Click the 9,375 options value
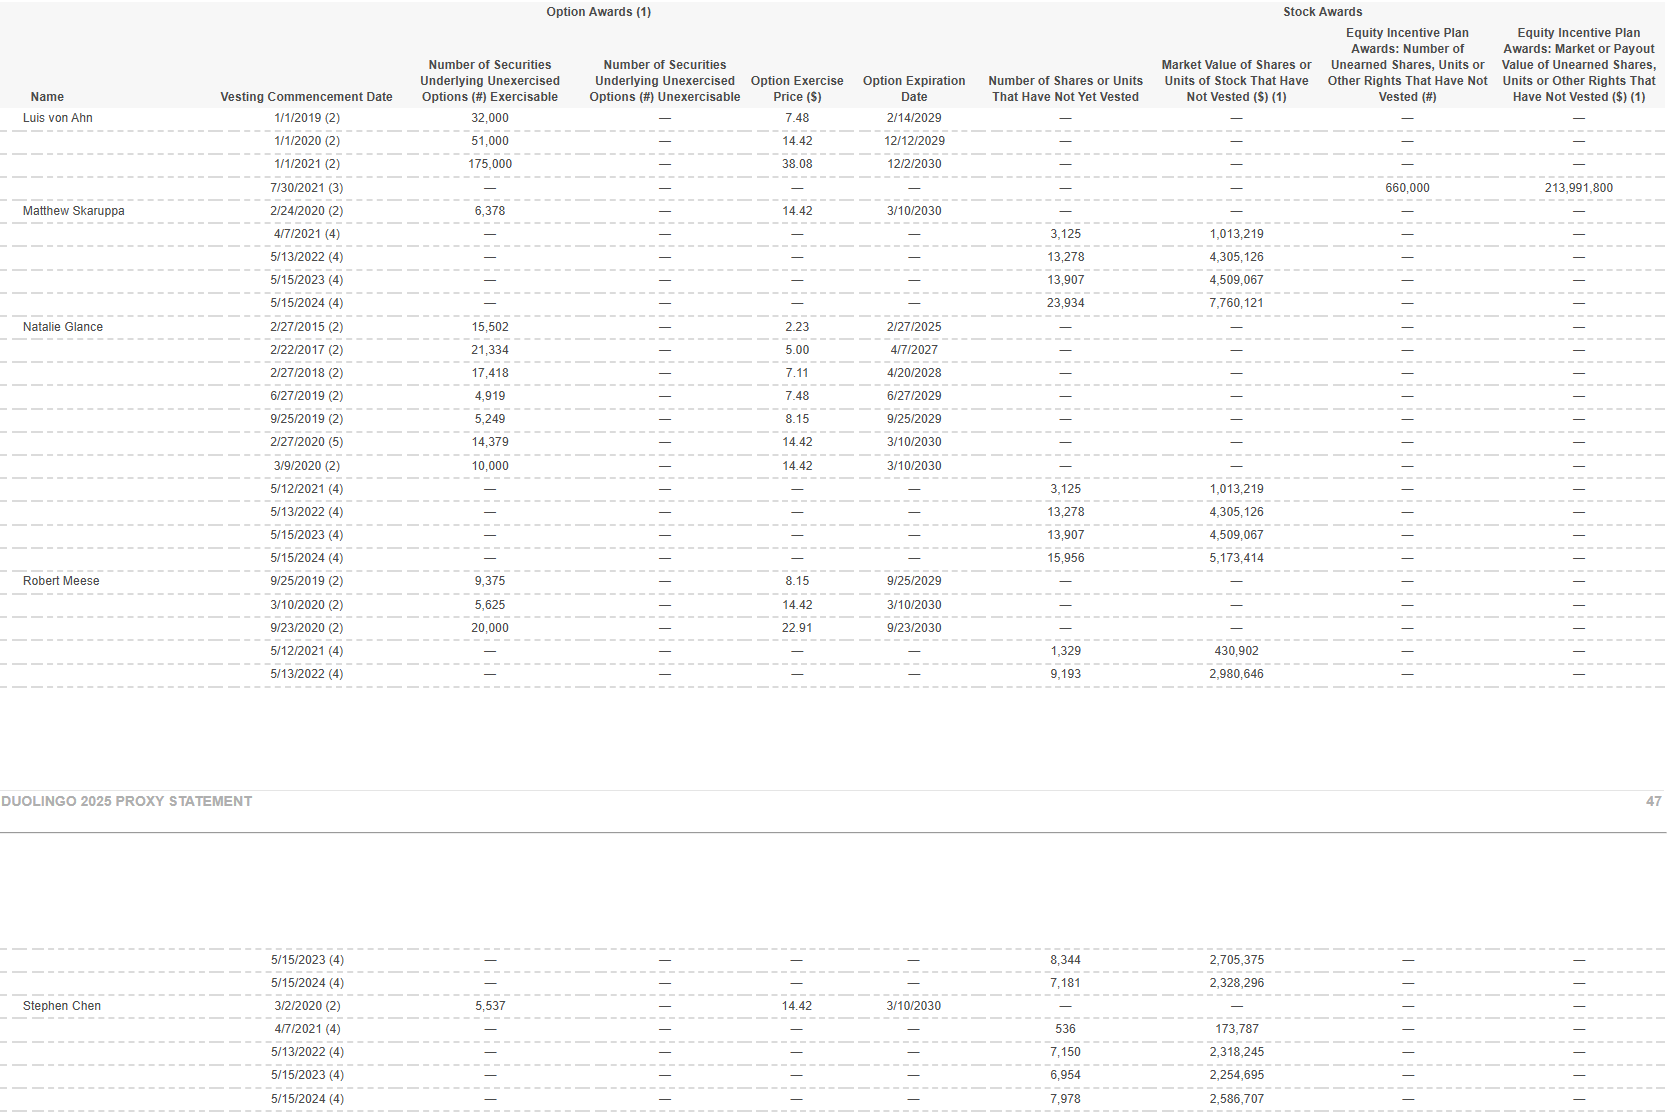The image size is (1667, 1118). pos(490,581)
